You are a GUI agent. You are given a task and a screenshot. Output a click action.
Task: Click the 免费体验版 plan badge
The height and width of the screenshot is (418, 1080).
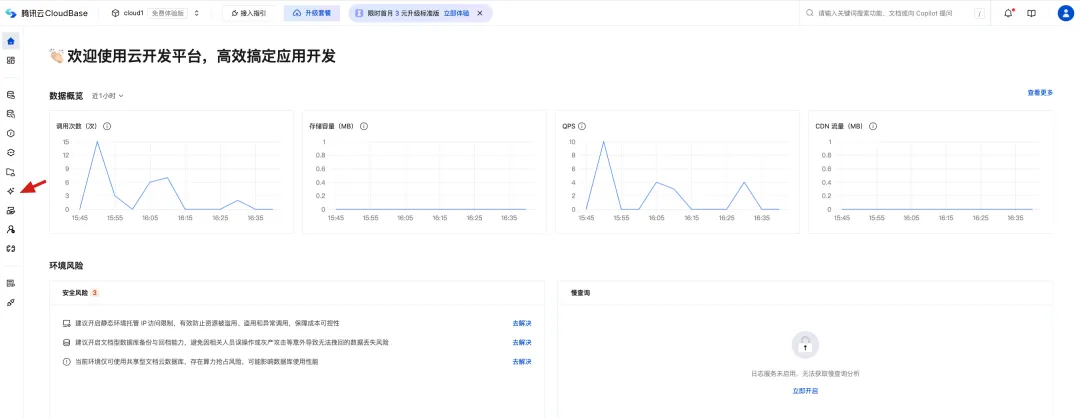pos(167,13)
